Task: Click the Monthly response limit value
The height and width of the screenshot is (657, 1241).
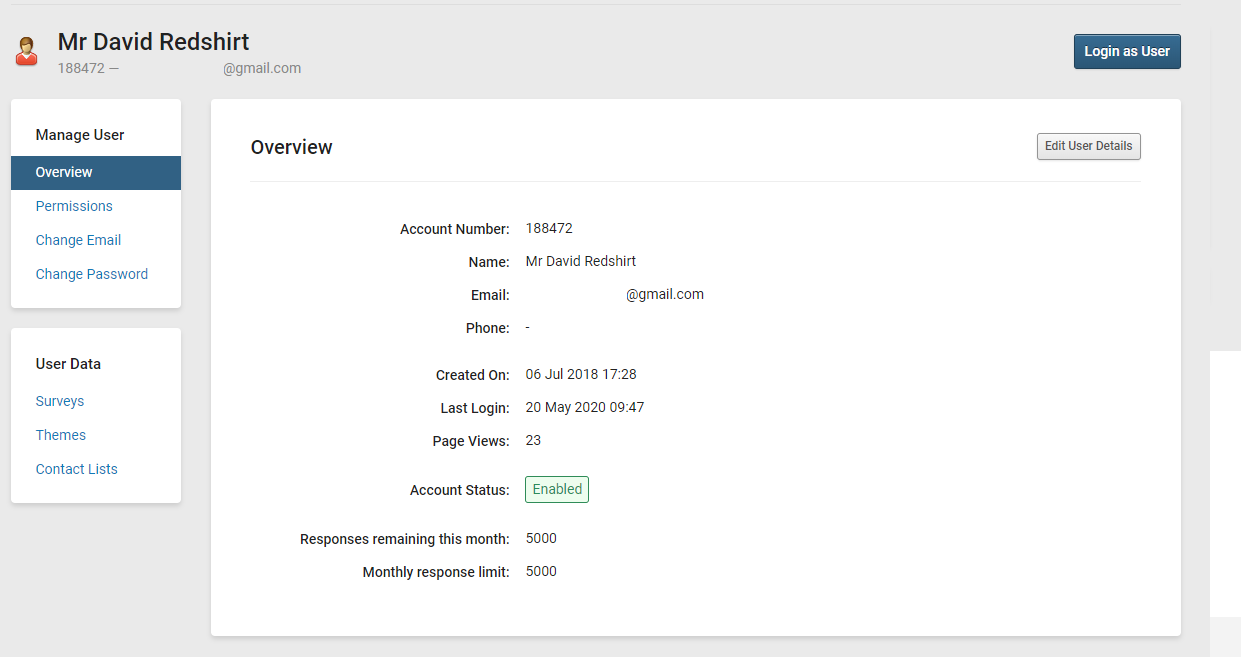Action: pyautogui.click(x=541, y=571)
